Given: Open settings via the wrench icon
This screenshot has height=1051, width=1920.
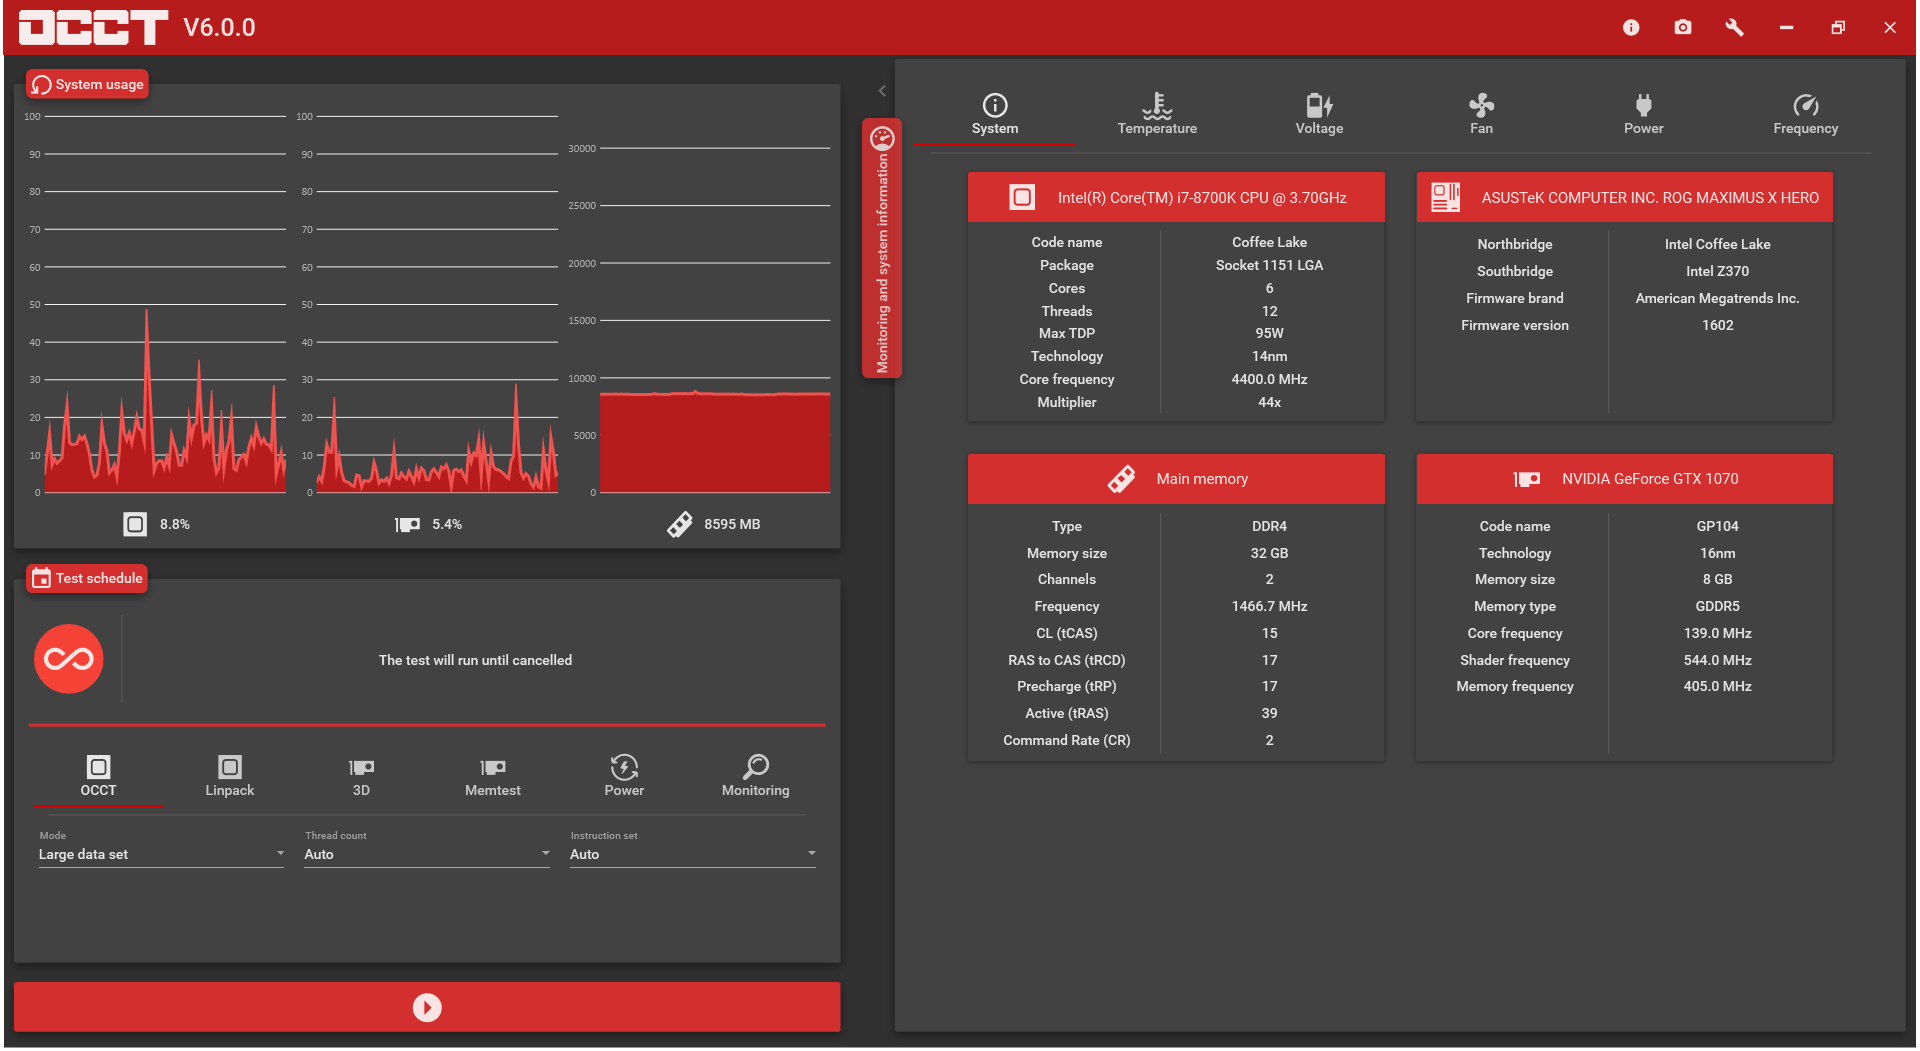Looking at the screenshot, I should 1734,27.
